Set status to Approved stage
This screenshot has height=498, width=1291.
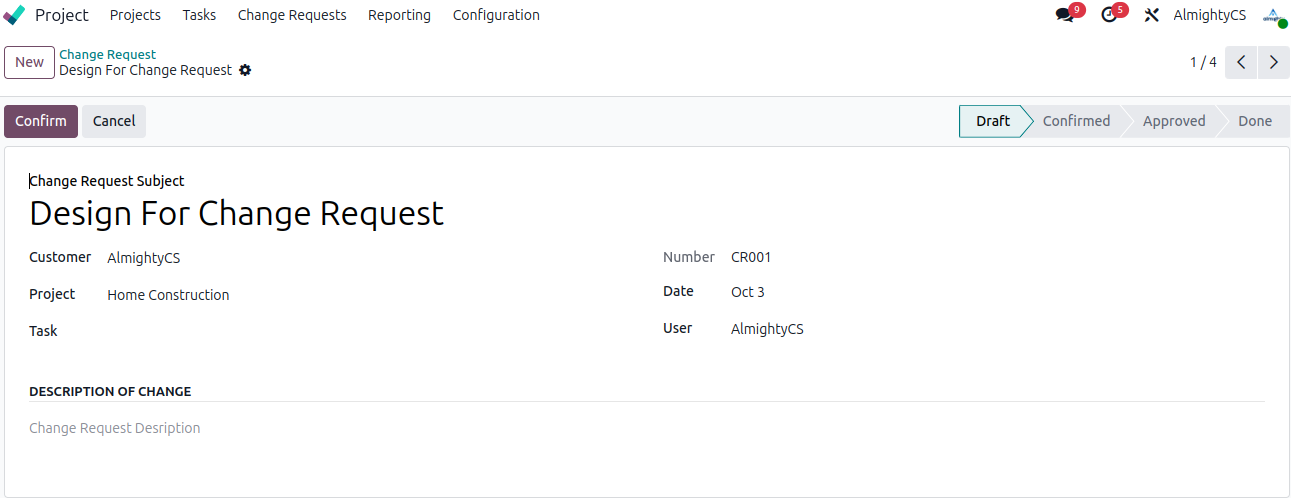[x=1173, y=121]
